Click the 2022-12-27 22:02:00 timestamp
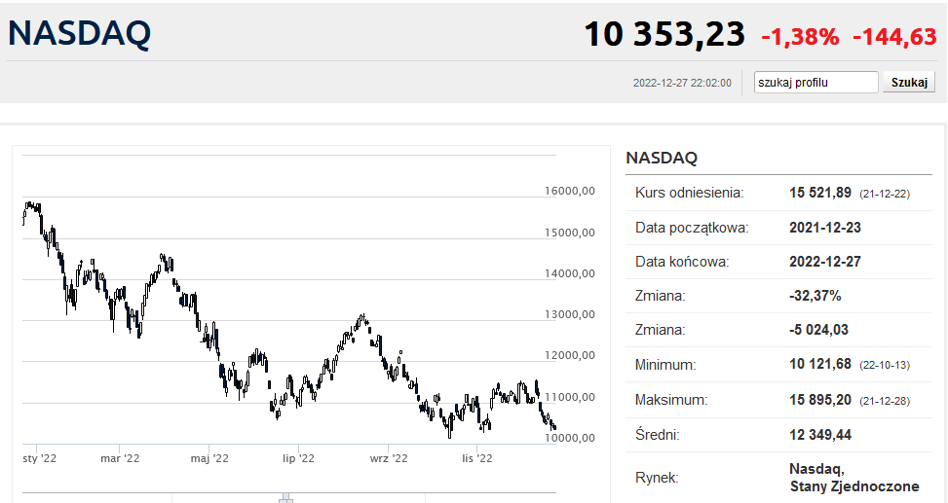The image size is (948, 503). [x=682, y=83]
